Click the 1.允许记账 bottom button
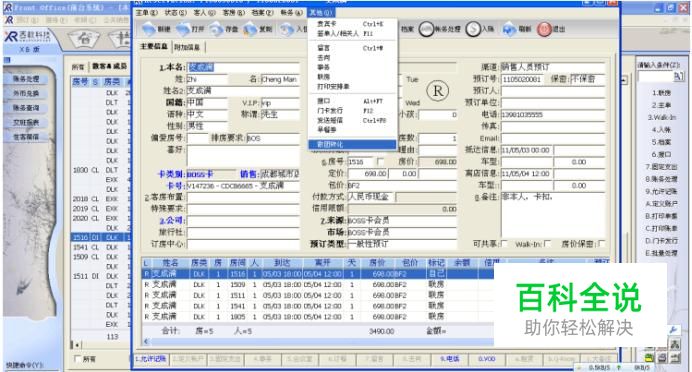692x372 pixels. tap(151, 359)
